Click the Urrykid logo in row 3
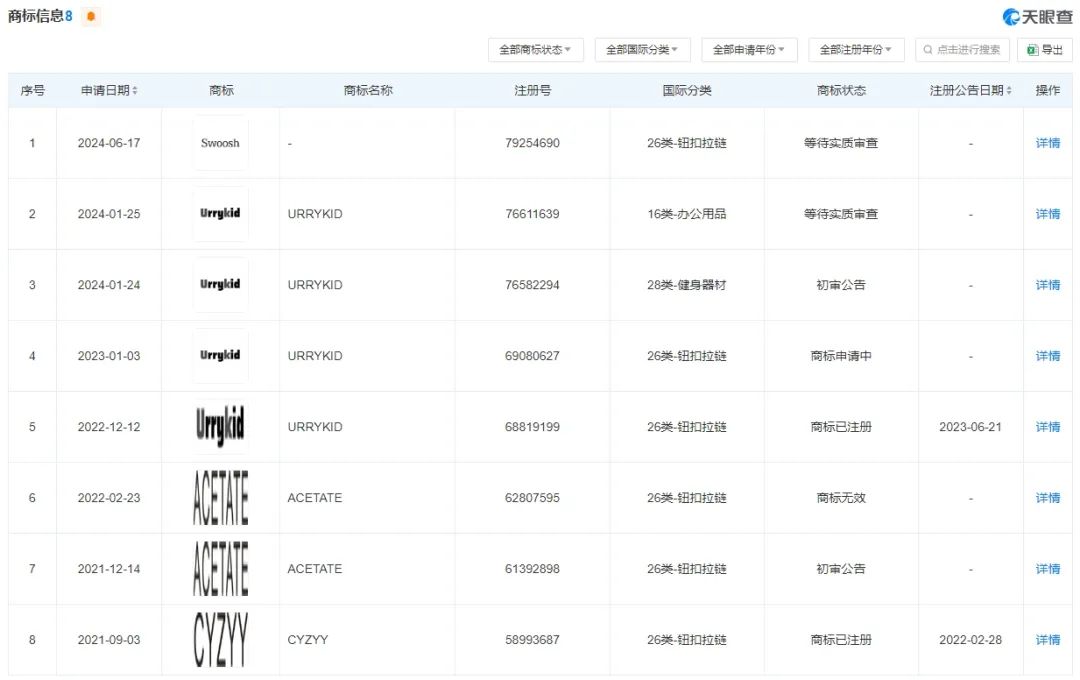This screenshot has width=1080, height=680. (x=220, y=285)
